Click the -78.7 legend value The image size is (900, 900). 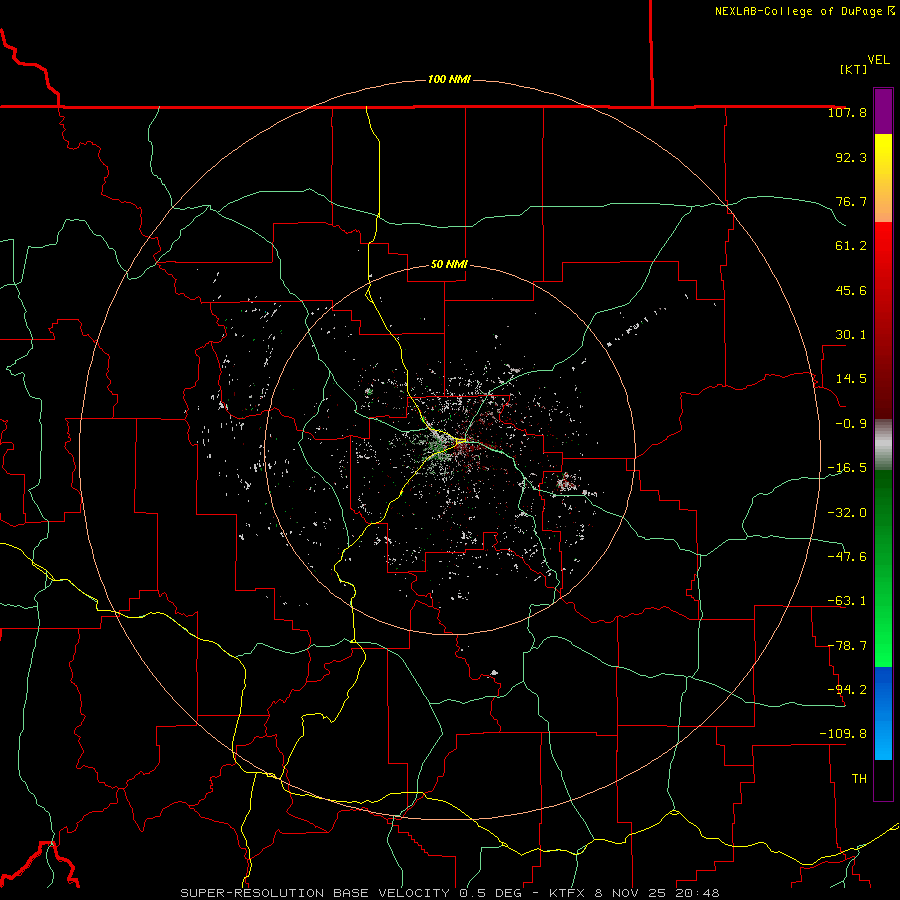click(847, 646)
